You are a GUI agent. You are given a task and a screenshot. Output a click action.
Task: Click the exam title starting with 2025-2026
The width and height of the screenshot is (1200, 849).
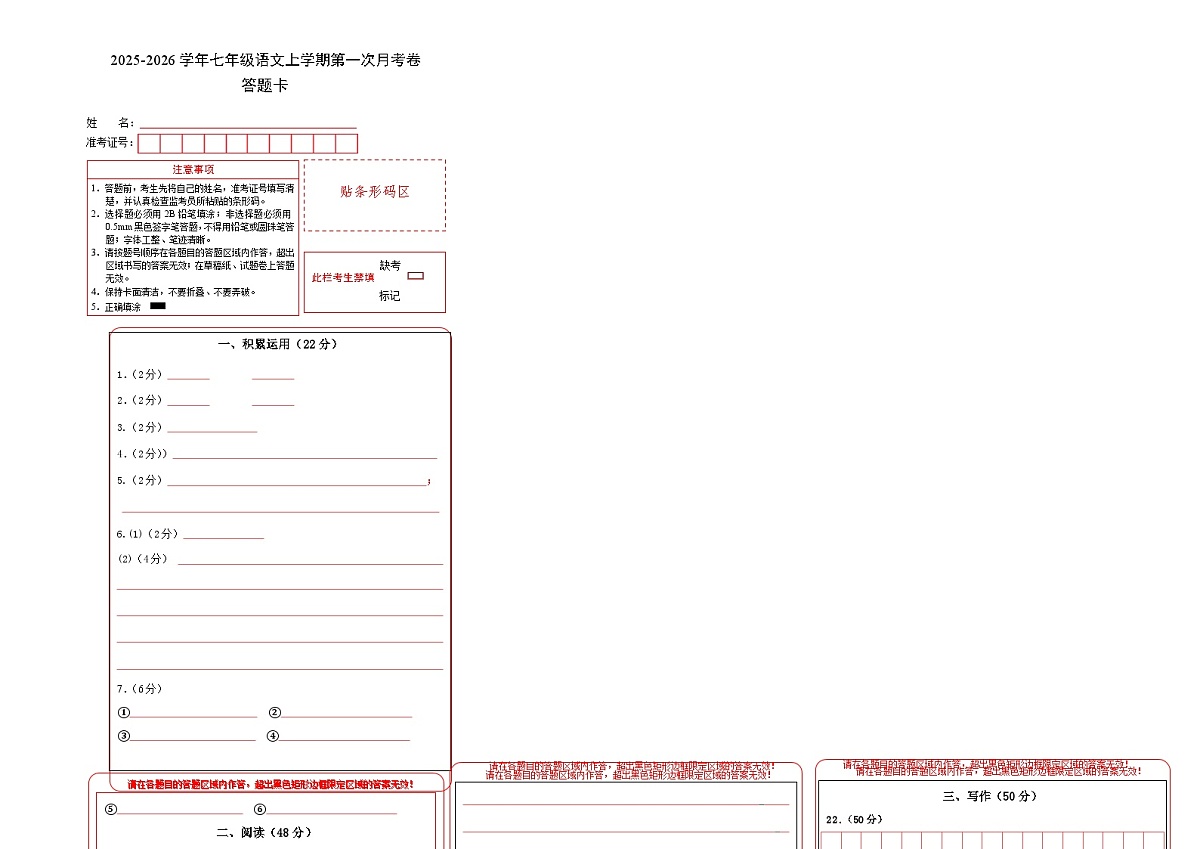click(x=265, y=60)
